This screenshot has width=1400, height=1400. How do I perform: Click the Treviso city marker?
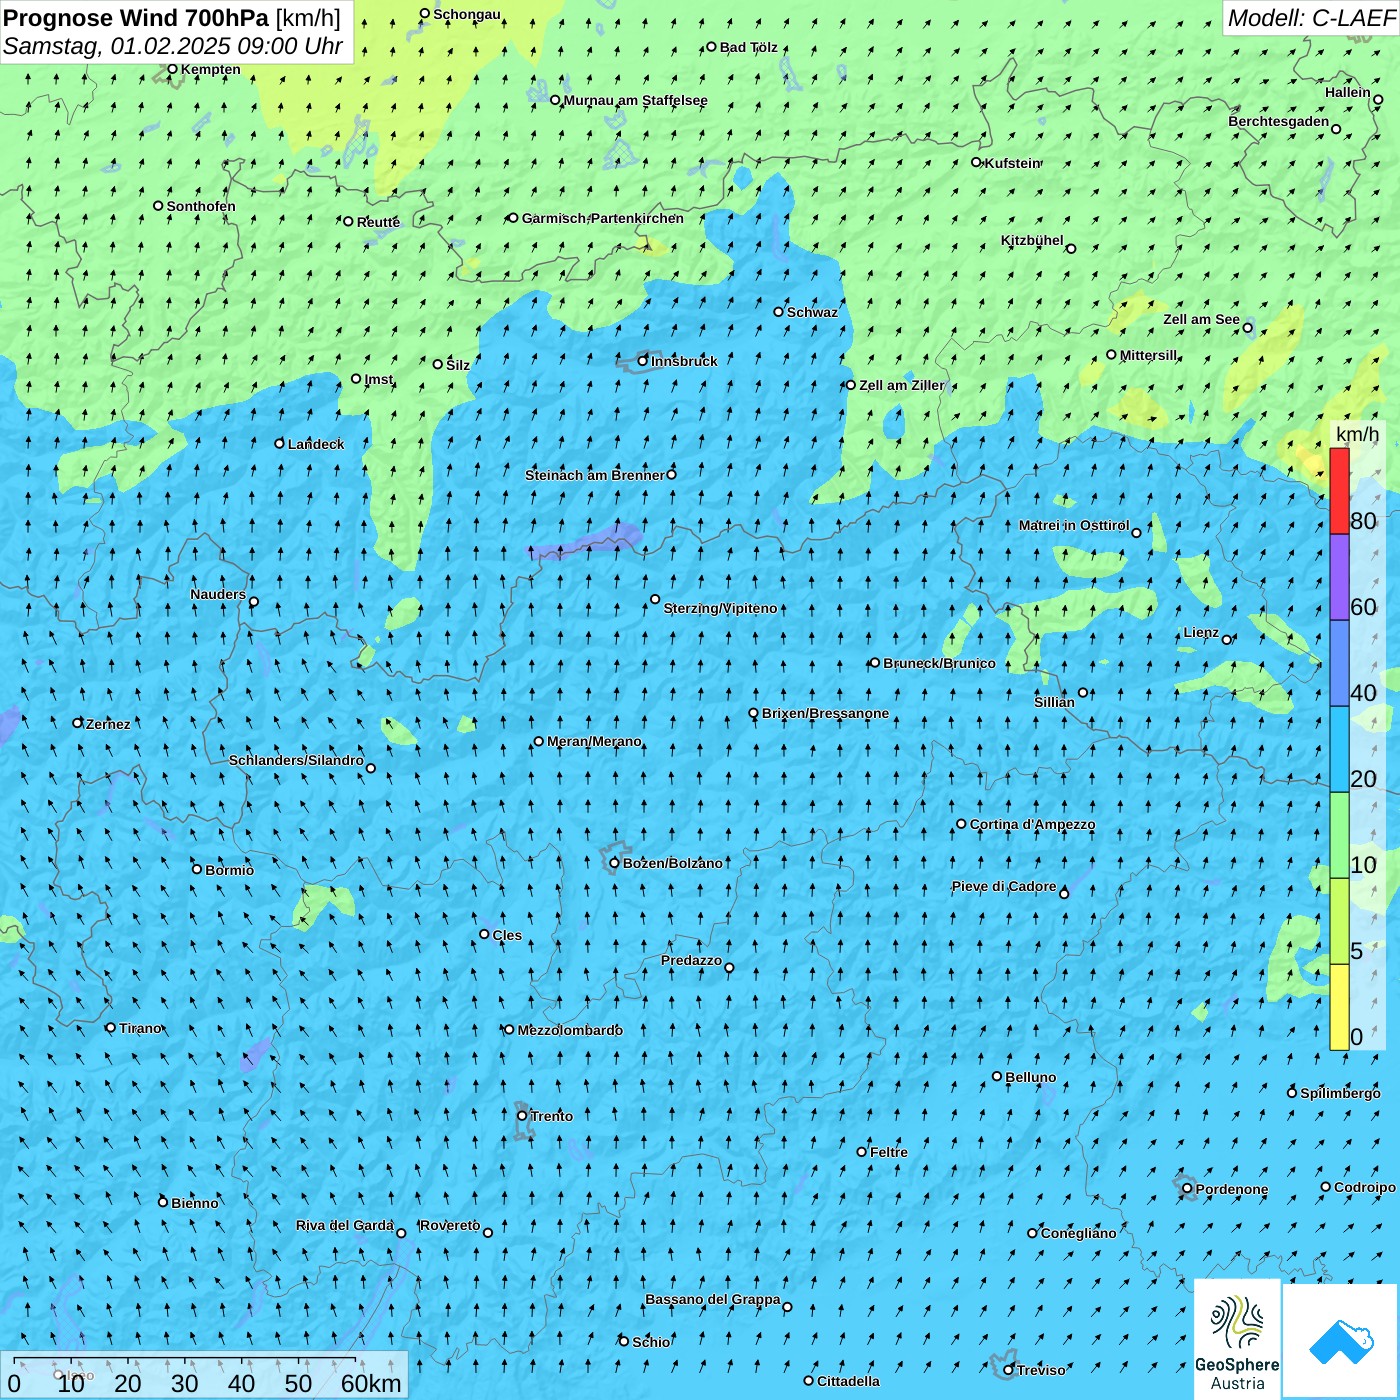point(1009,1370)
